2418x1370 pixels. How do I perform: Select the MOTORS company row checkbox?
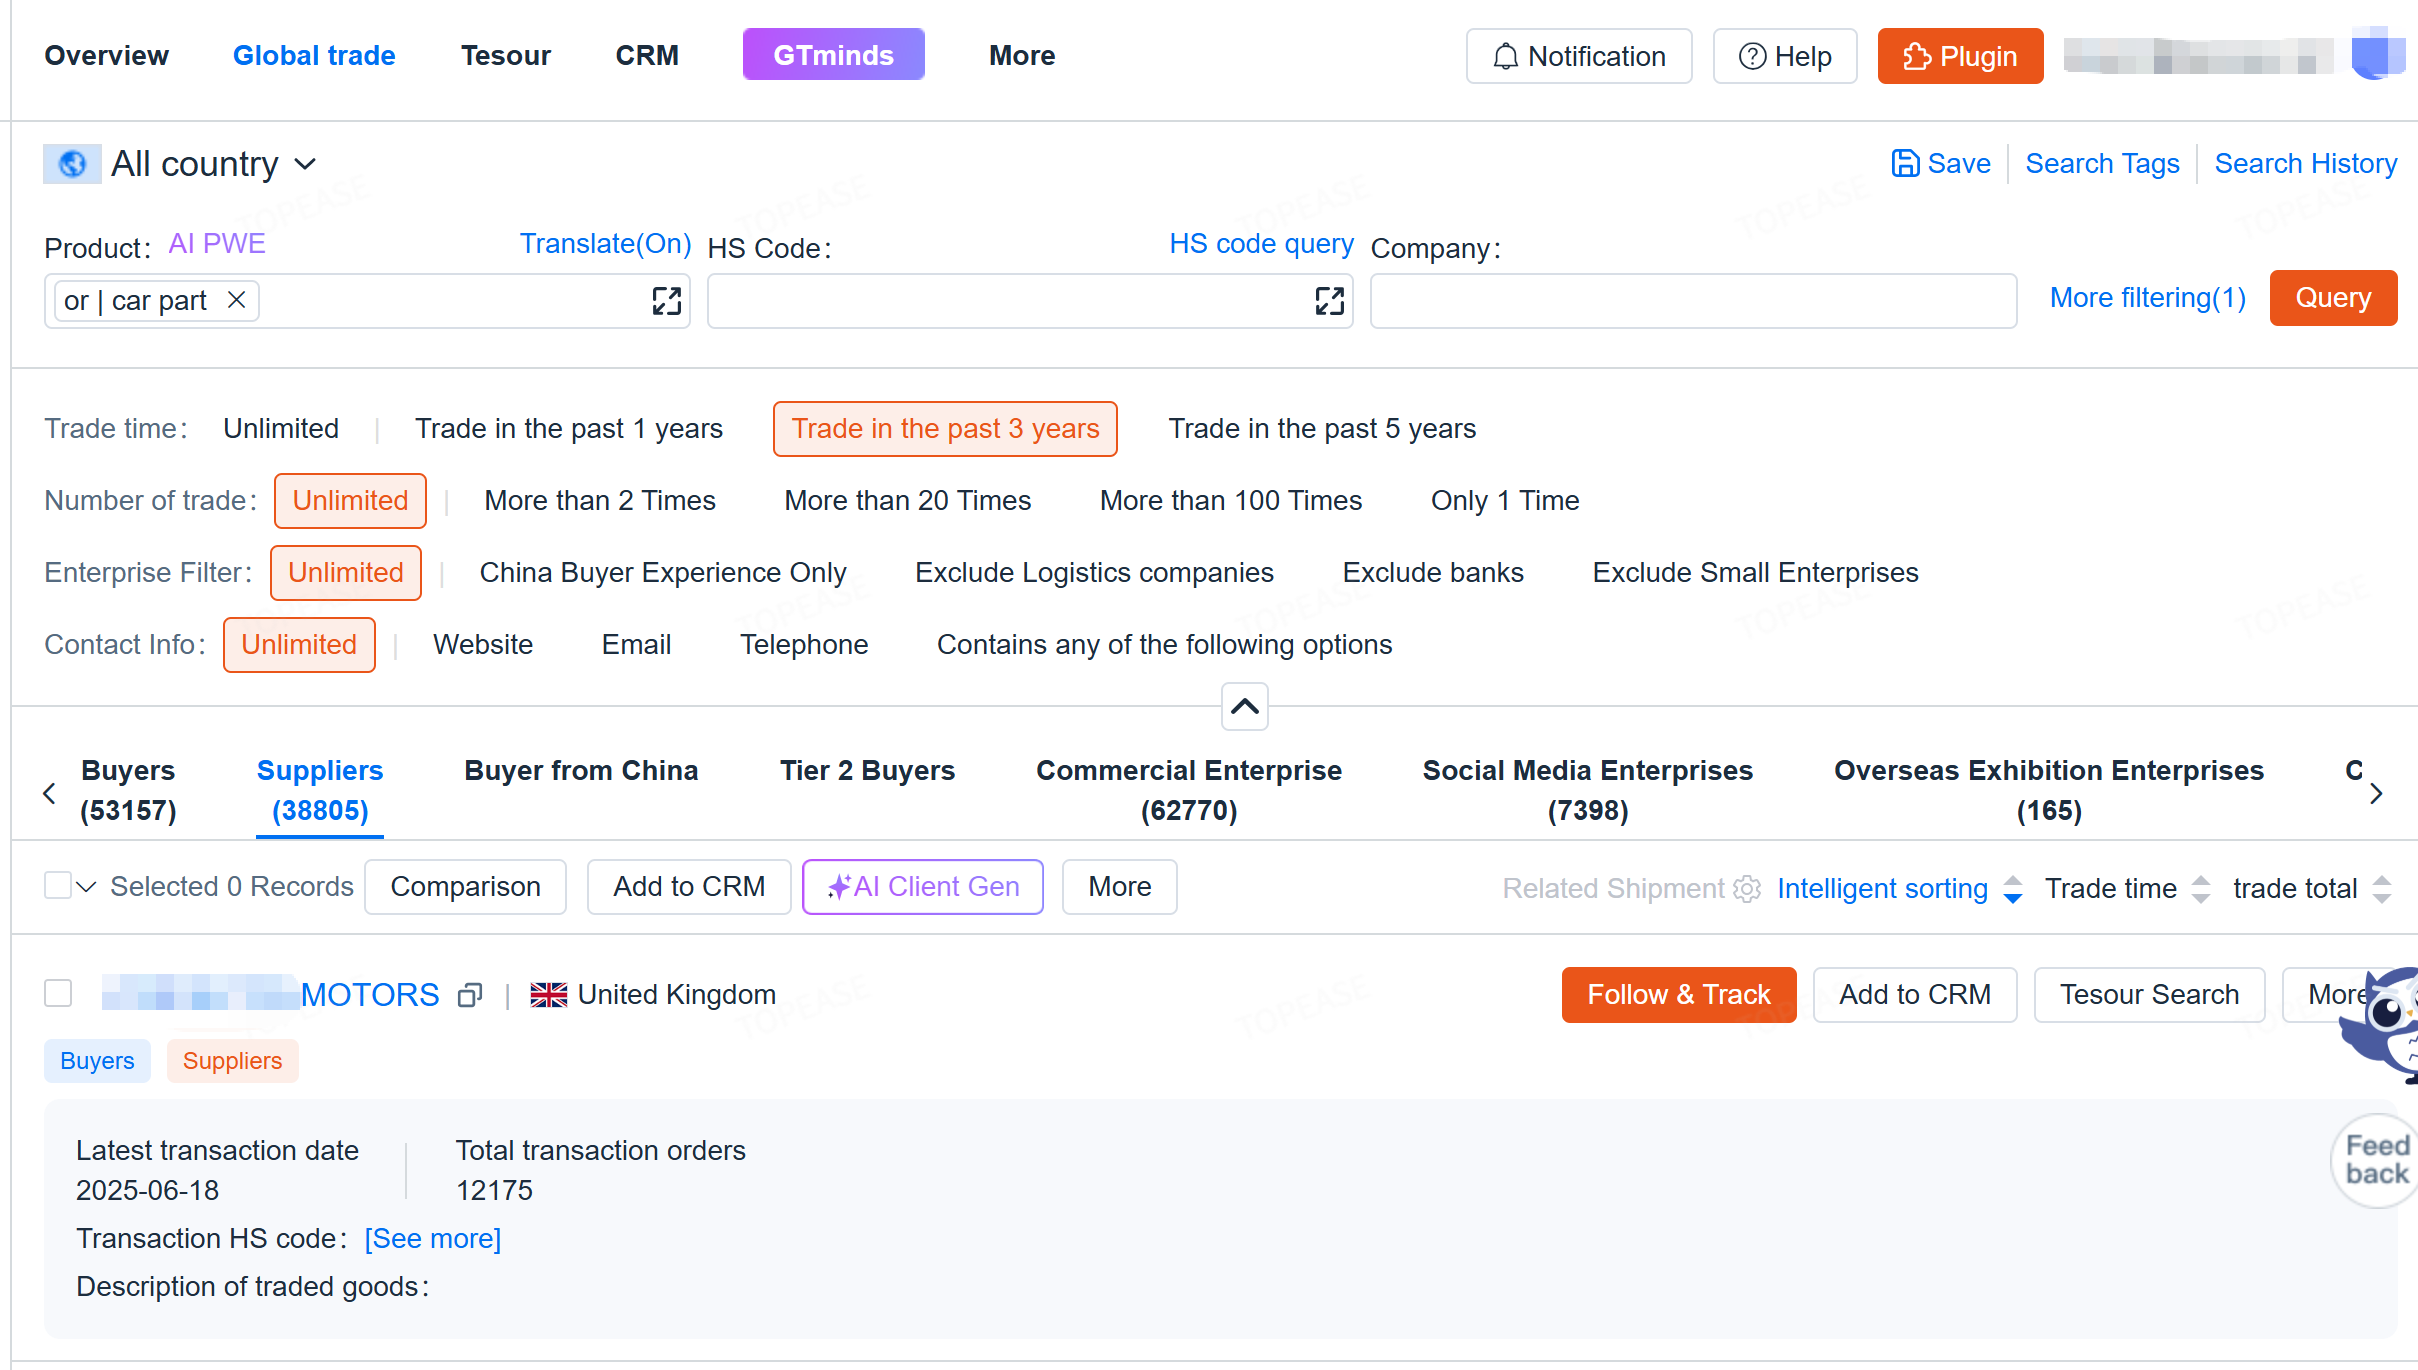pyautogui.click(x=58, y=993)
